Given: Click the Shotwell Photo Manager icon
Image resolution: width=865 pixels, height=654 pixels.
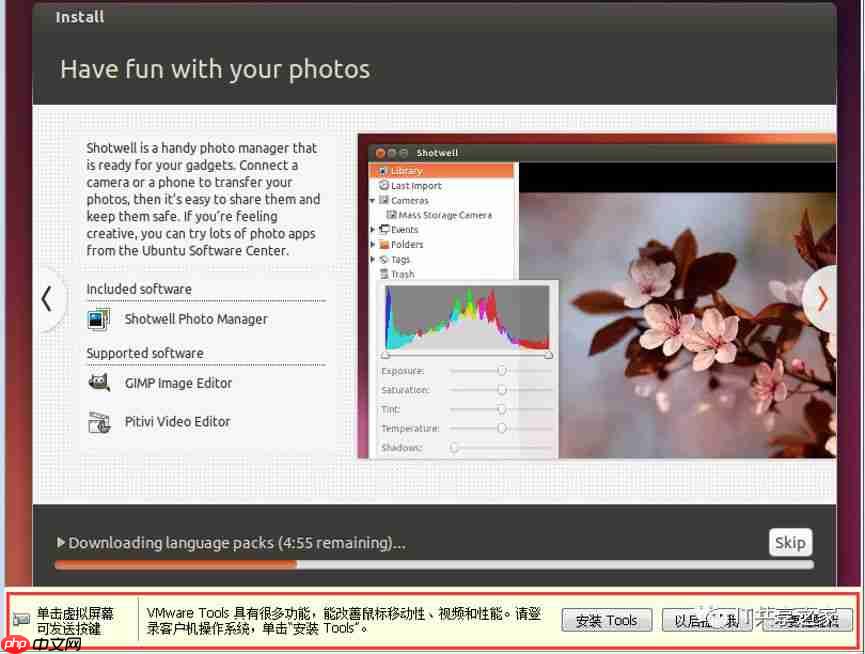Looking at the screenshot, I should [98, 319].
